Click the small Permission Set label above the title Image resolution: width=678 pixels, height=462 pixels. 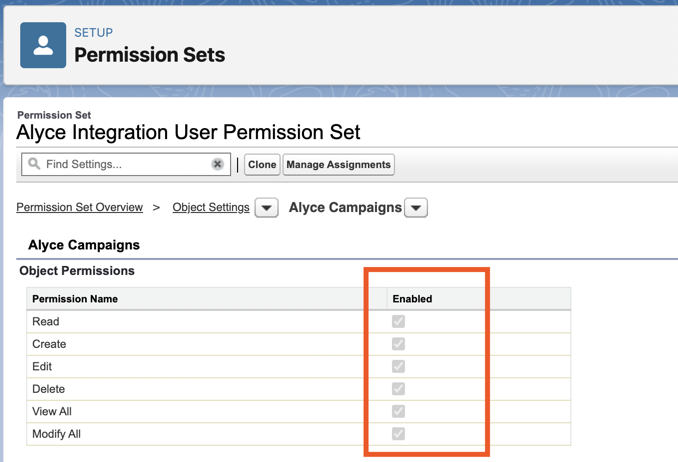(x=54, y=115)
